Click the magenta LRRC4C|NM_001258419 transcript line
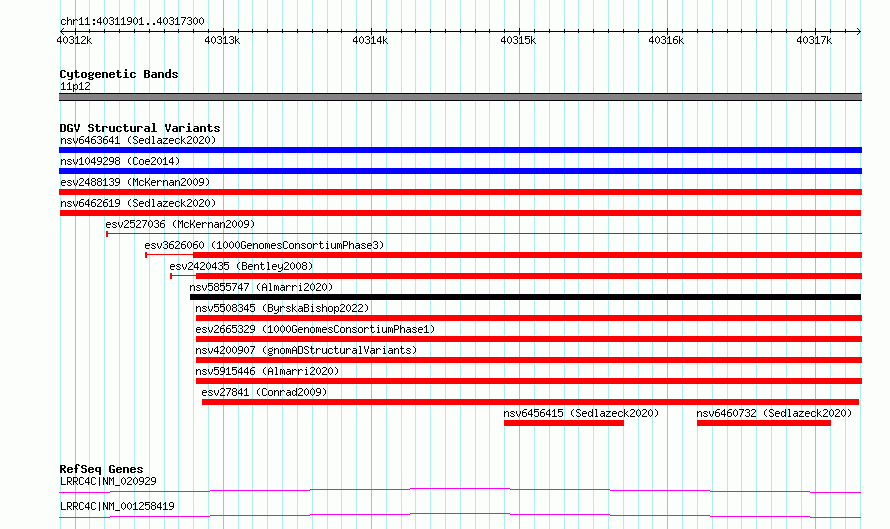This screenshot has height=529, width=890. (x=460, y=515)
